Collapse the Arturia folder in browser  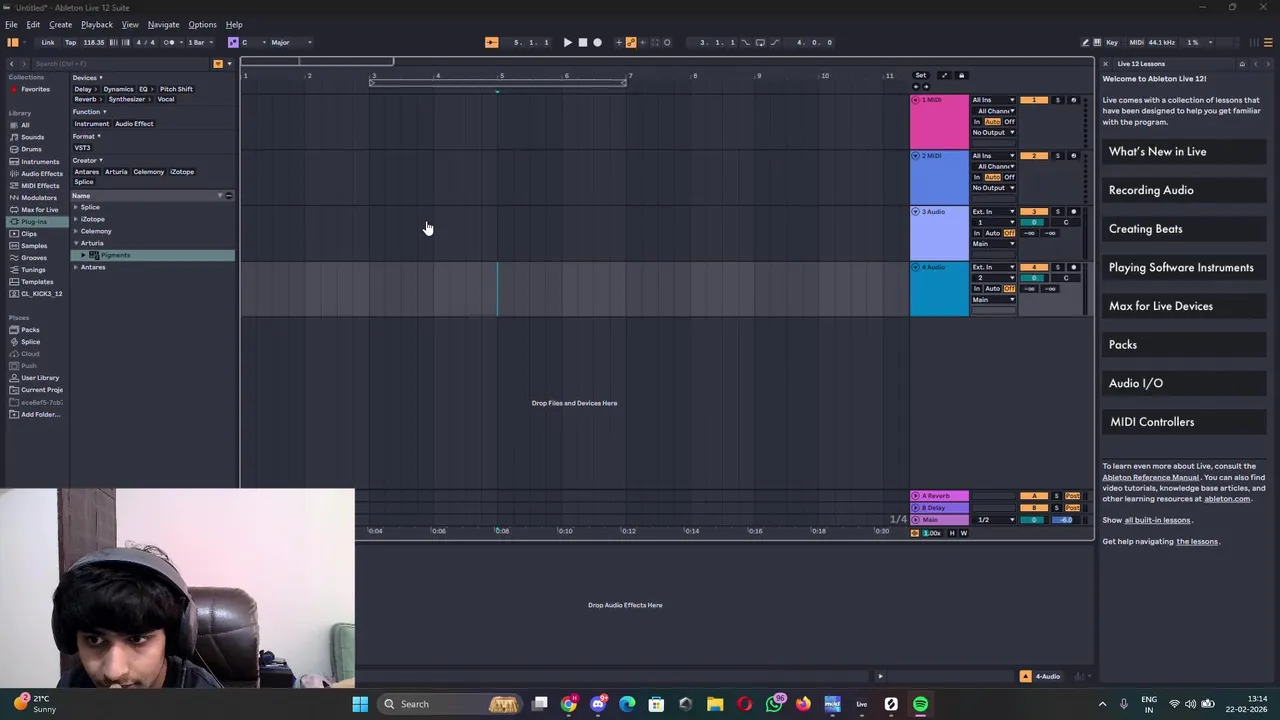76,243
